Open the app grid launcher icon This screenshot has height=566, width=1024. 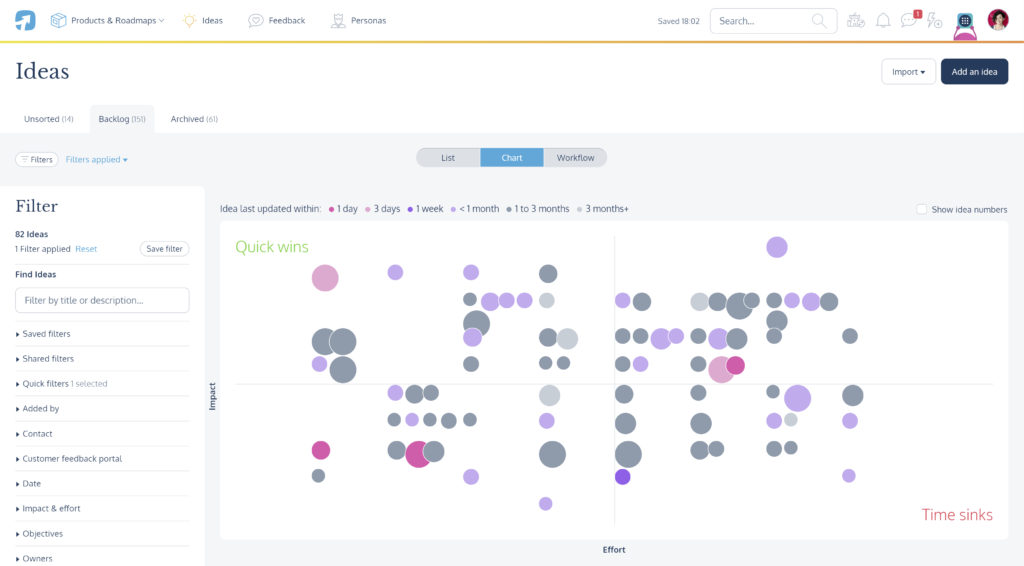click(x=965, y=20)
